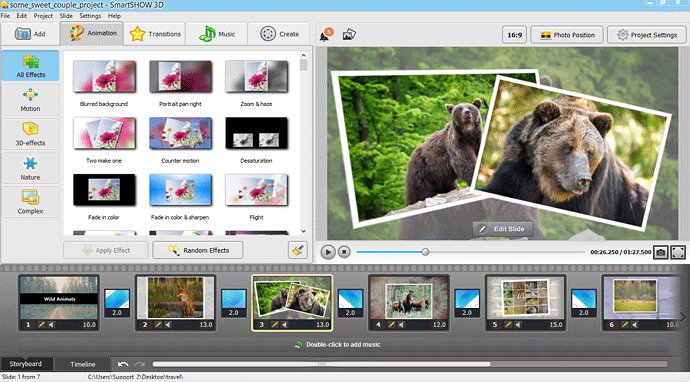Open the Create tab
The image size is (690, 382).
279,34
